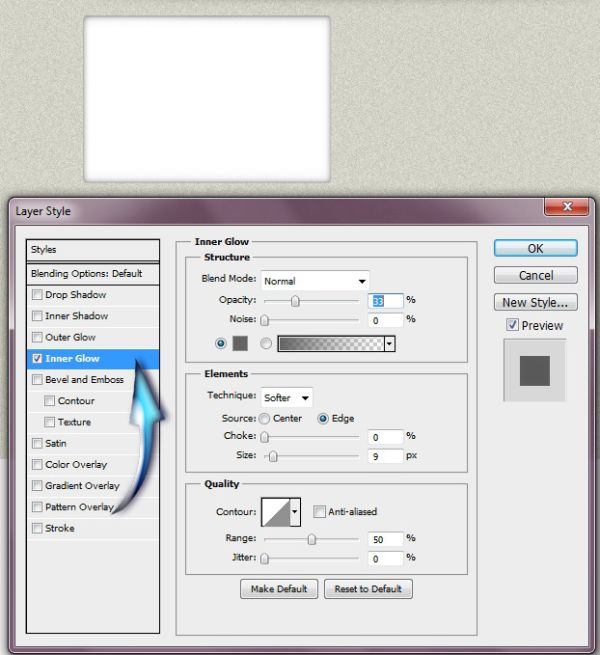The image size is (600, 655).
Task: Click the OK button
Action: 536,248
